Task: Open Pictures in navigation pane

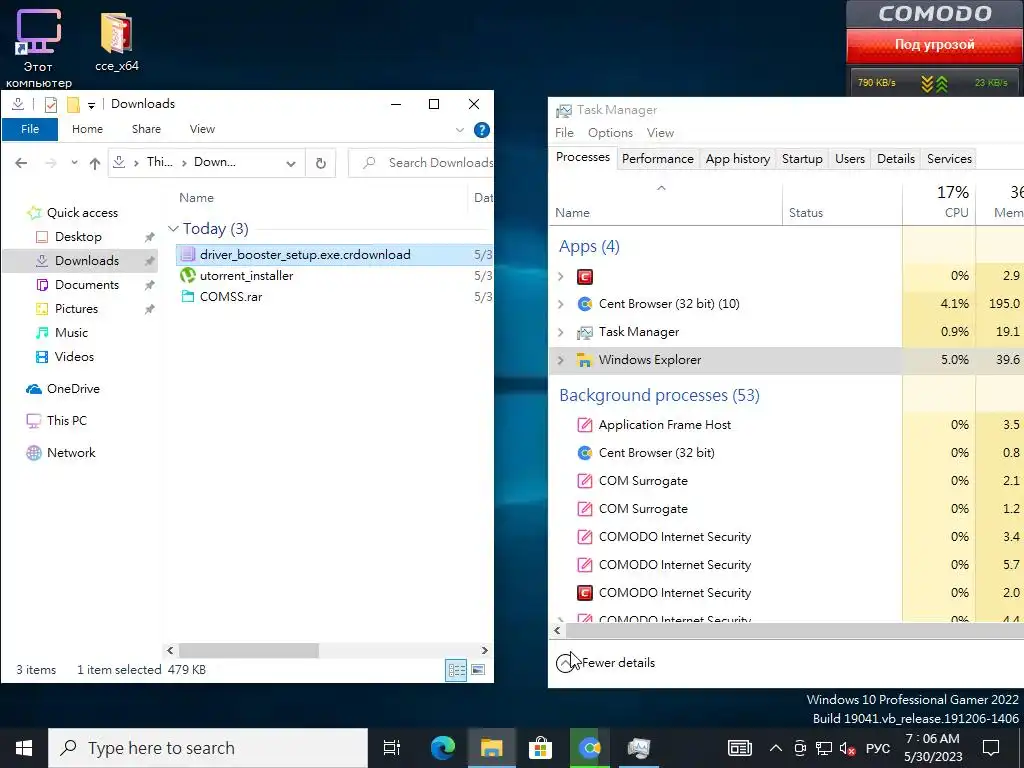Action: coord(76,309)
